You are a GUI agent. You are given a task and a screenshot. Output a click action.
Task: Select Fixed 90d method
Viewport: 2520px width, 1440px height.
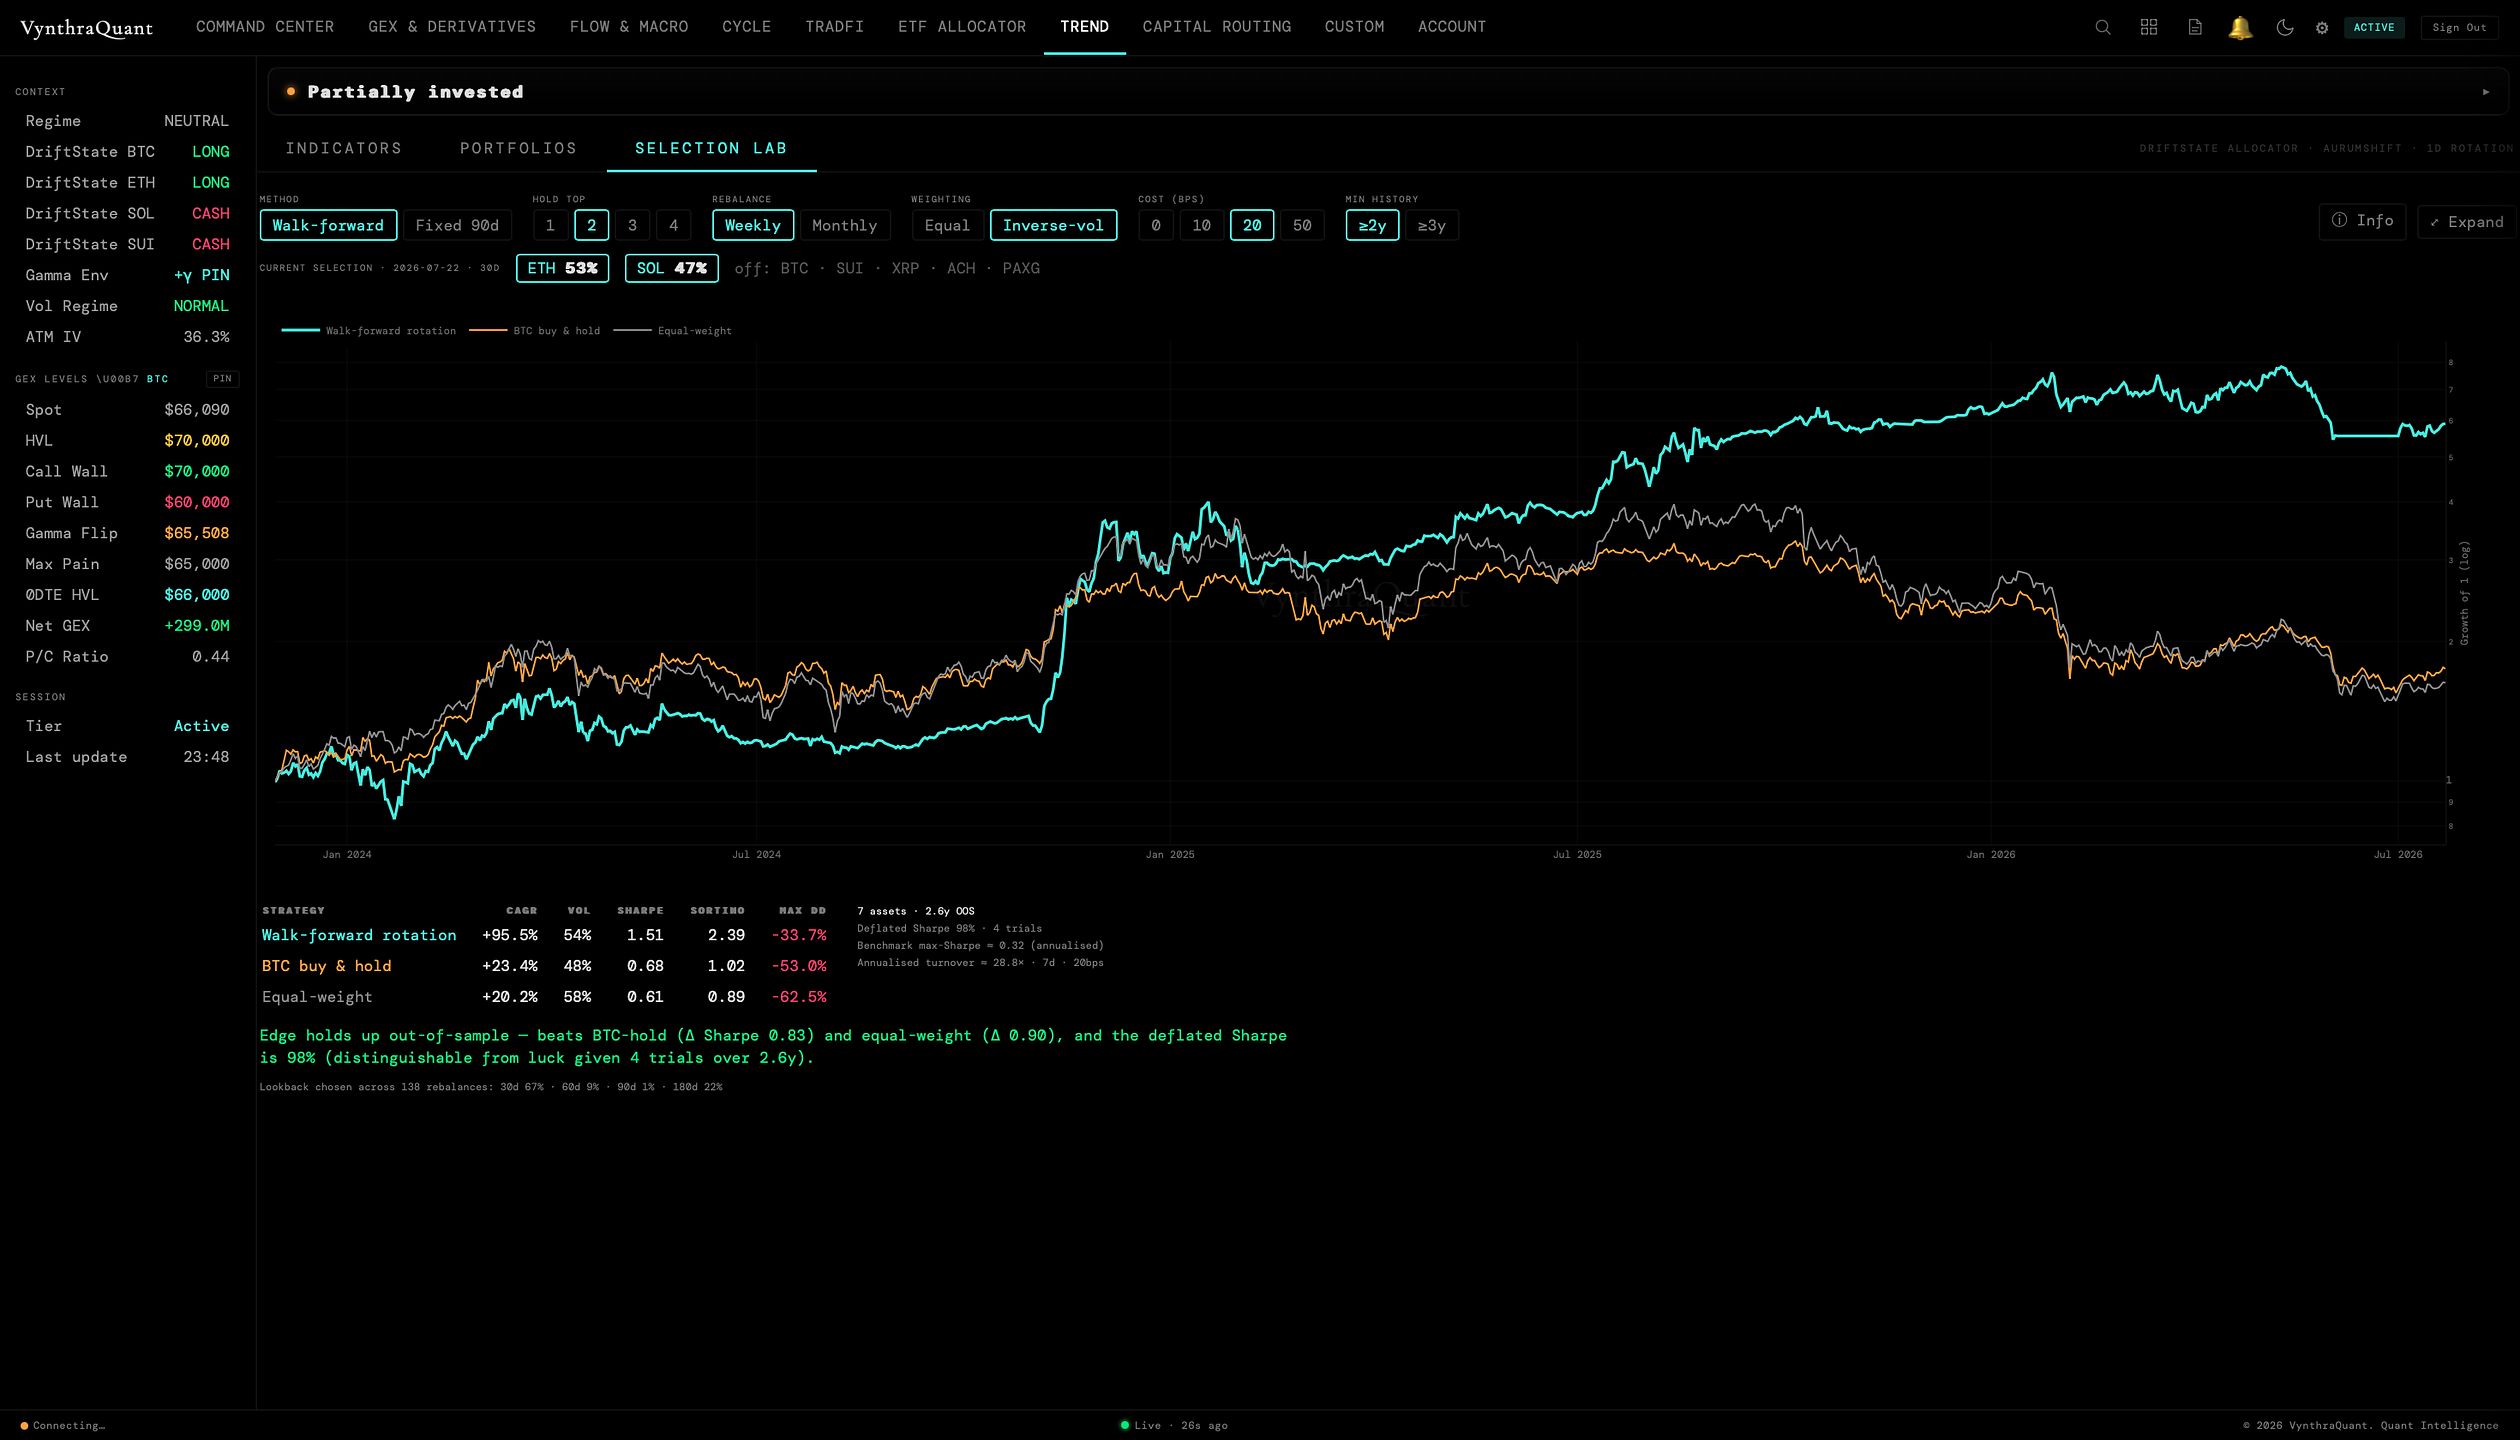(457, 225)
